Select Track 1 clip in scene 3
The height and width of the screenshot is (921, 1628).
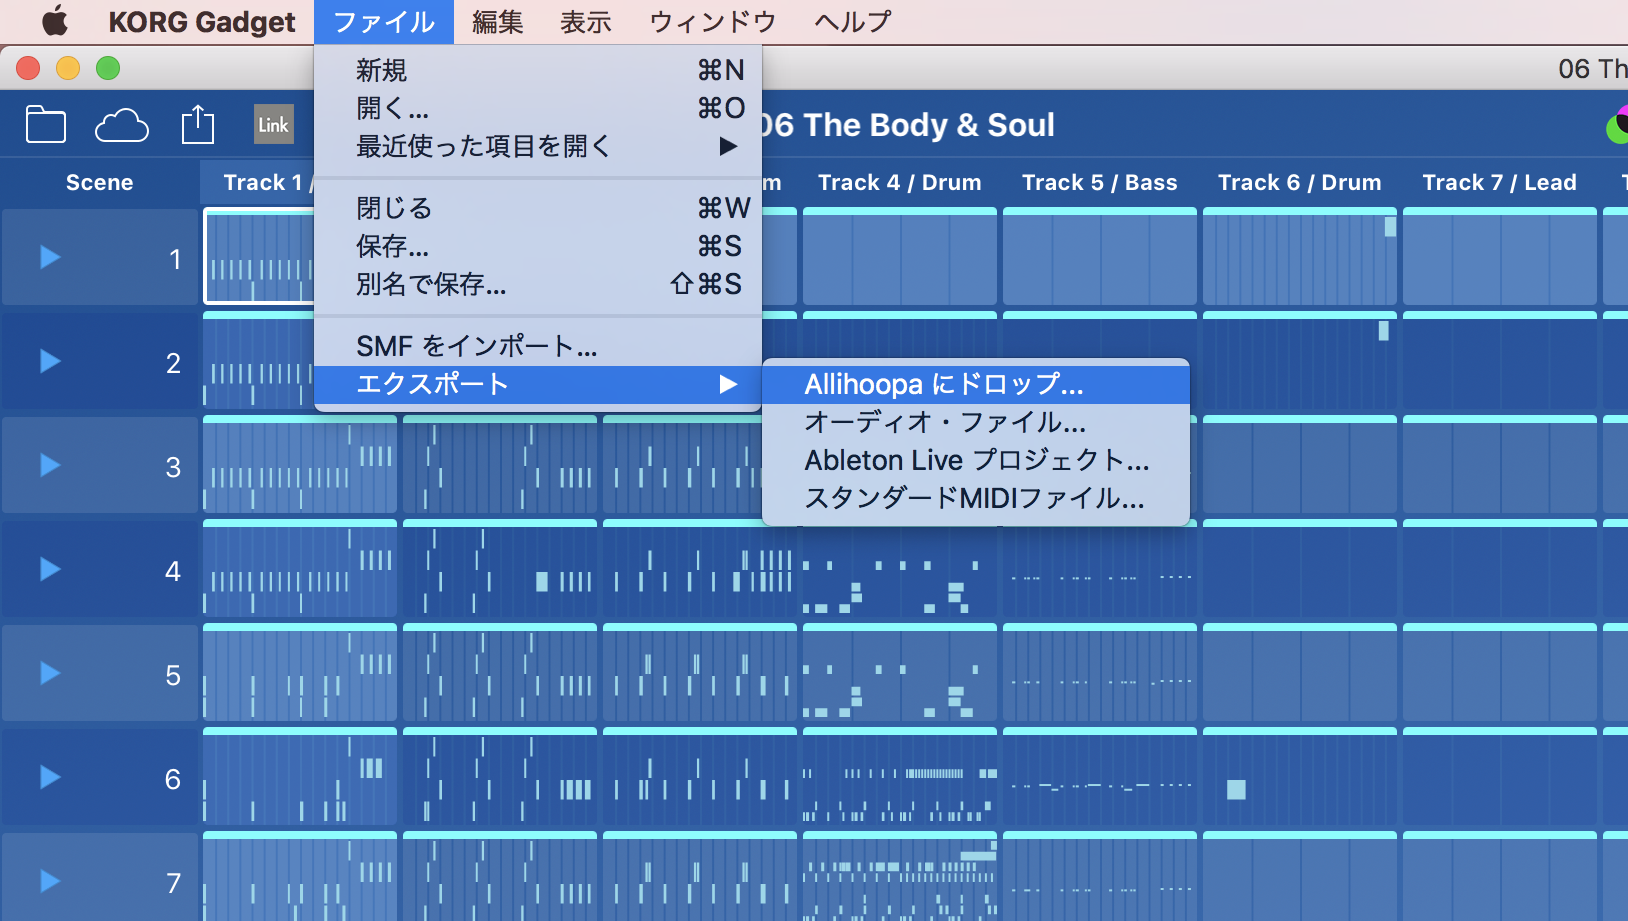(x=300, y=464)
